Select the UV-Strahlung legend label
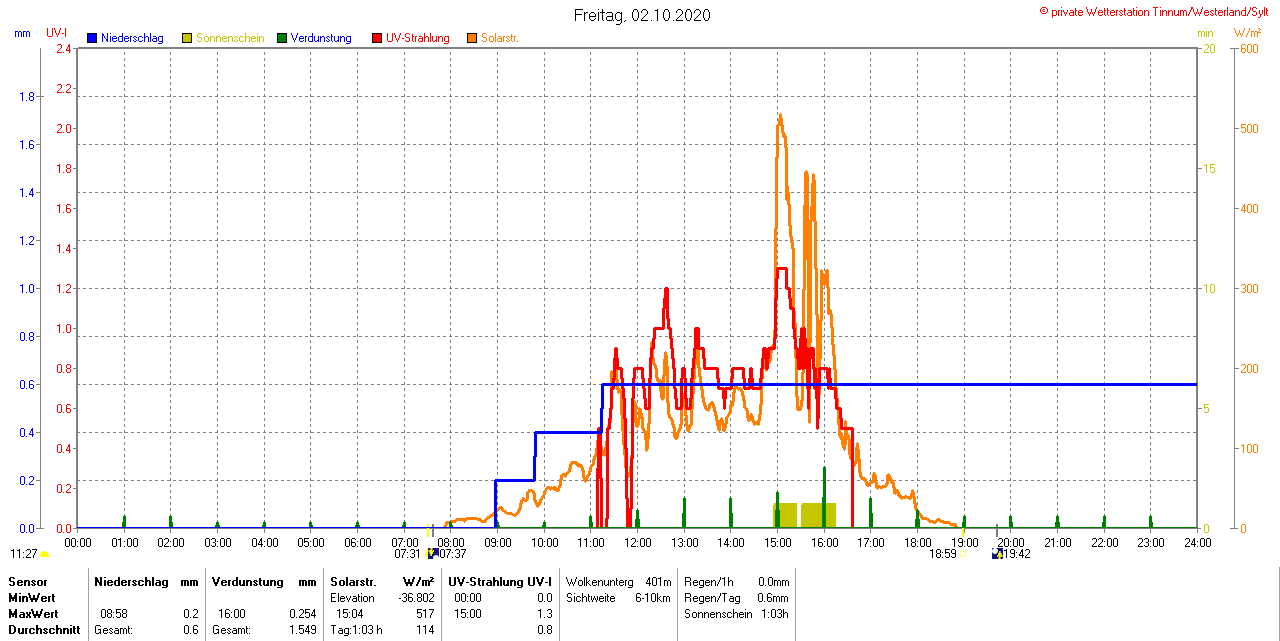The width and height of the screenshot is (1280, 641). click(x=418, y=38)
